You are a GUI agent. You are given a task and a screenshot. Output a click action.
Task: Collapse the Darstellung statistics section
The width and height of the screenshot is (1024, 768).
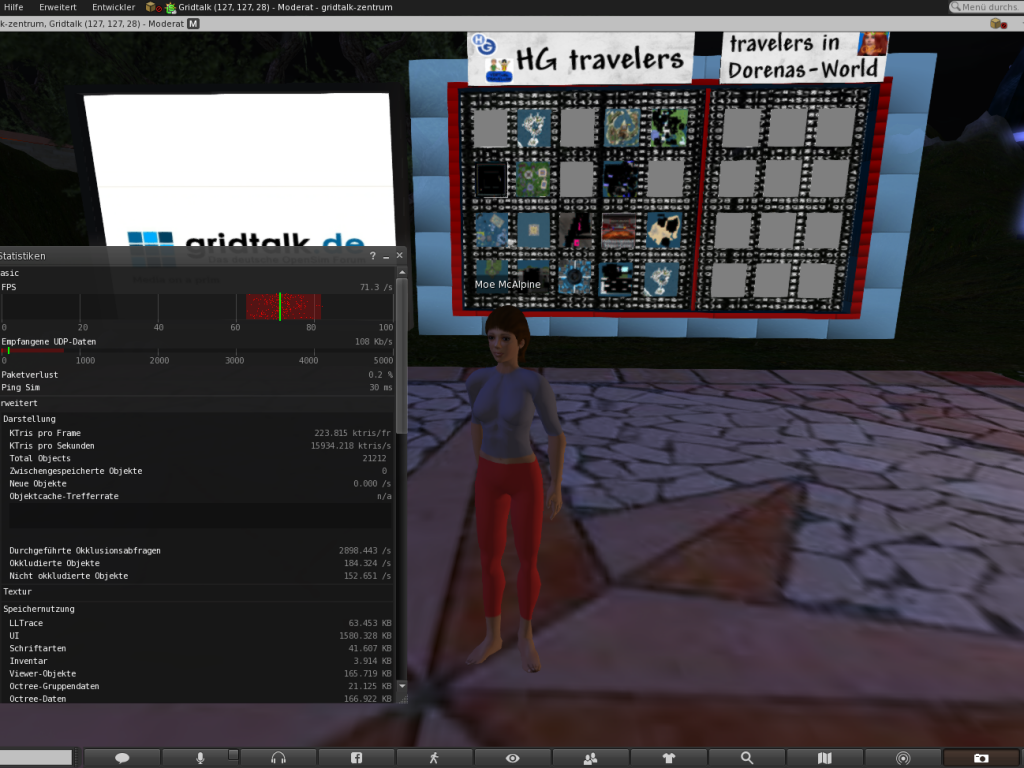[29, 419]
